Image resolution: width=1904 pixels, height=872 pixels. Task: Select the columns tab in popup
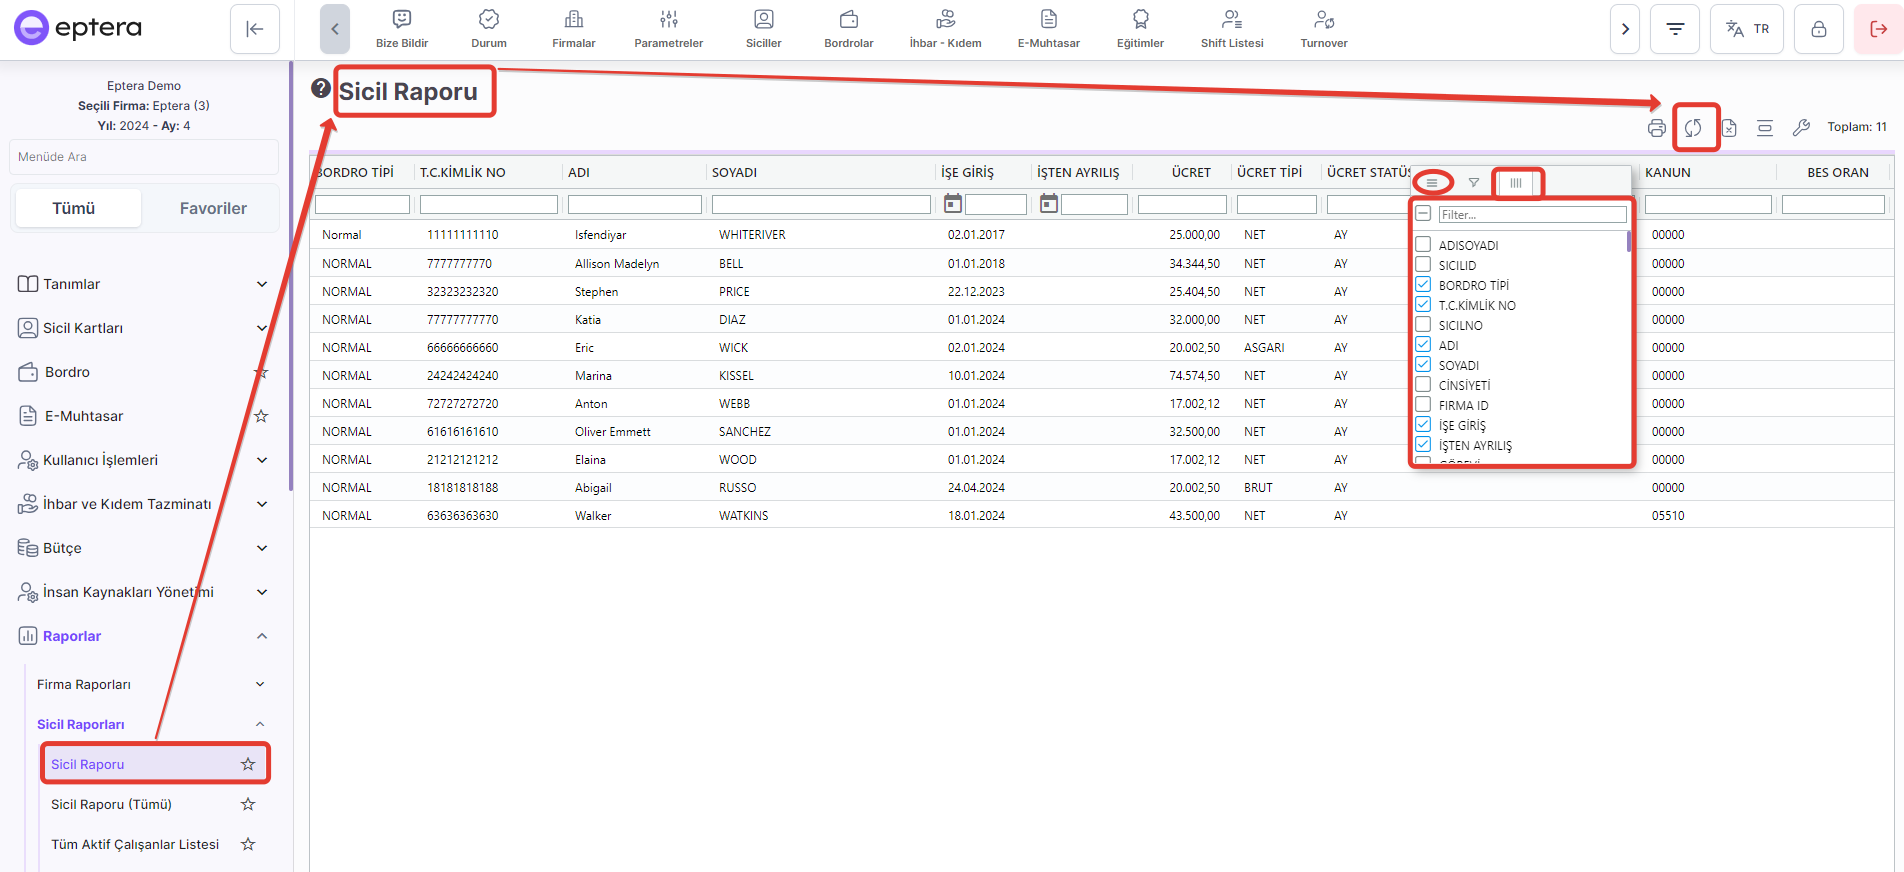tap(1516, 183)
